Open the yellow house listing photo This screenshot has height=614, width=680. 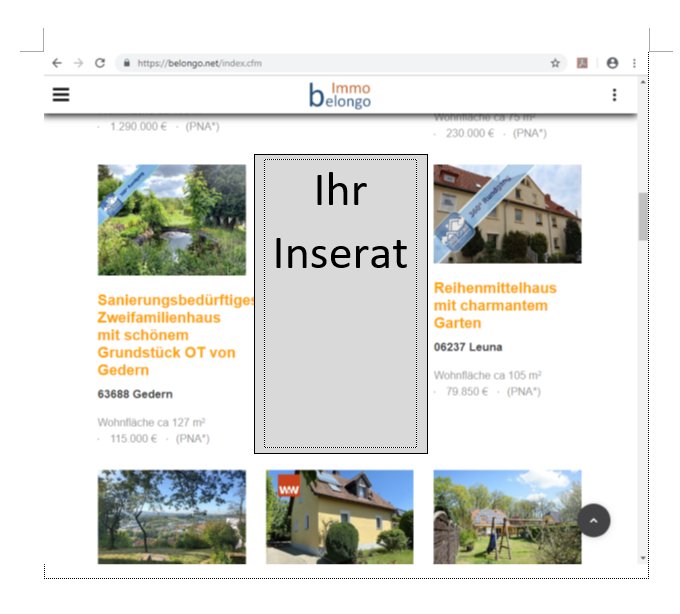tap(340, 517)
